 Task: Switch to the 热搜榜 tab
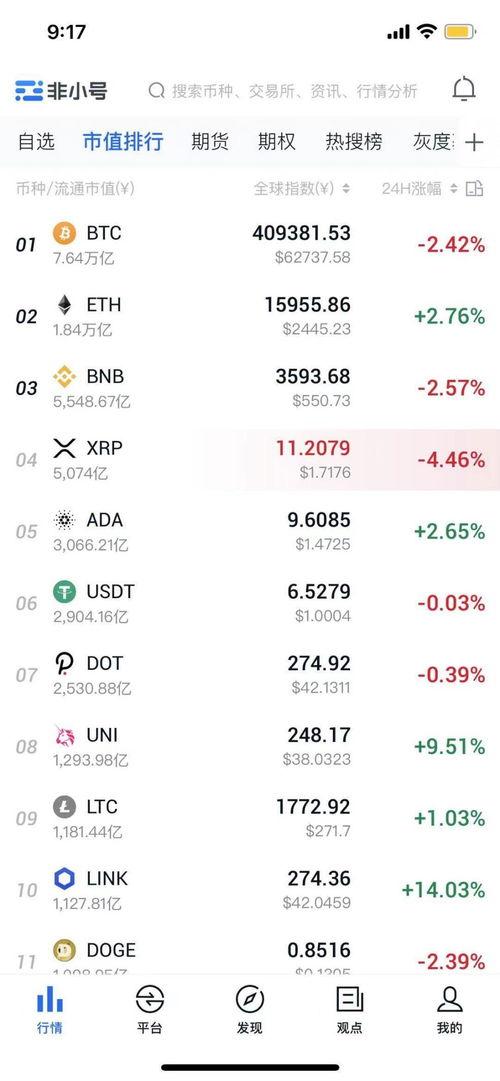pos(354,142)
